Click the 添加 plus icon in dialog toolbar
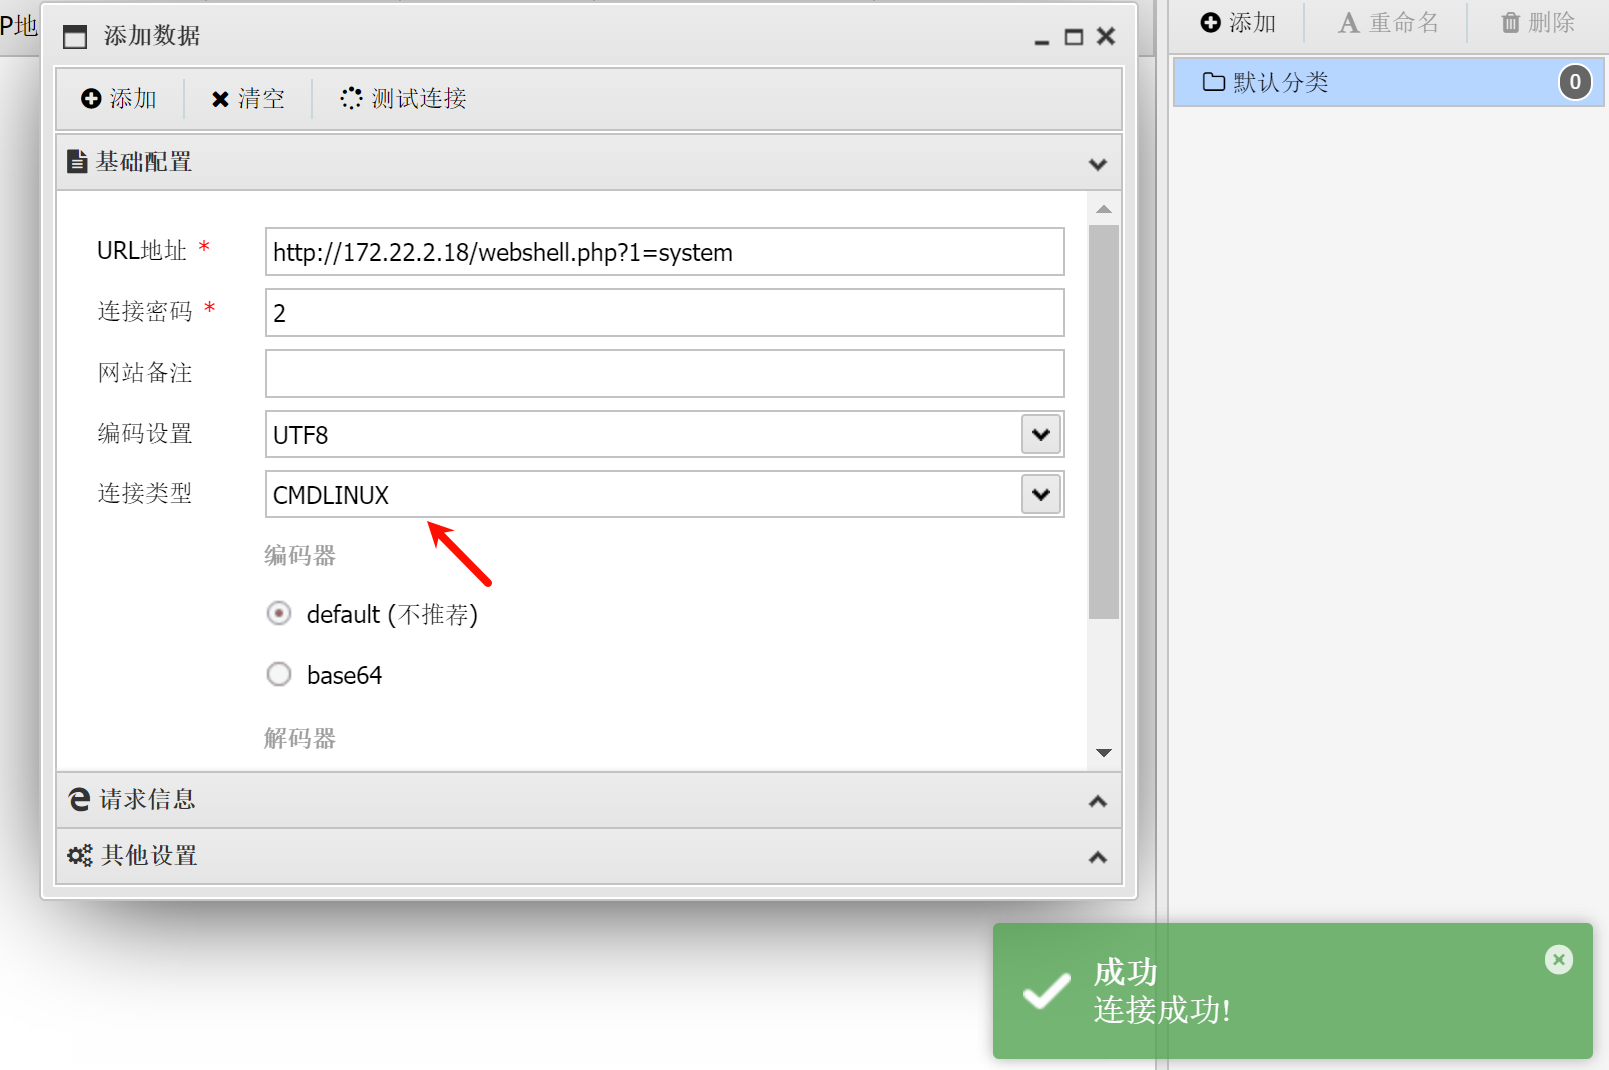The height and width of the screenshot is (1070, 1609). click(x=91, y=98)
